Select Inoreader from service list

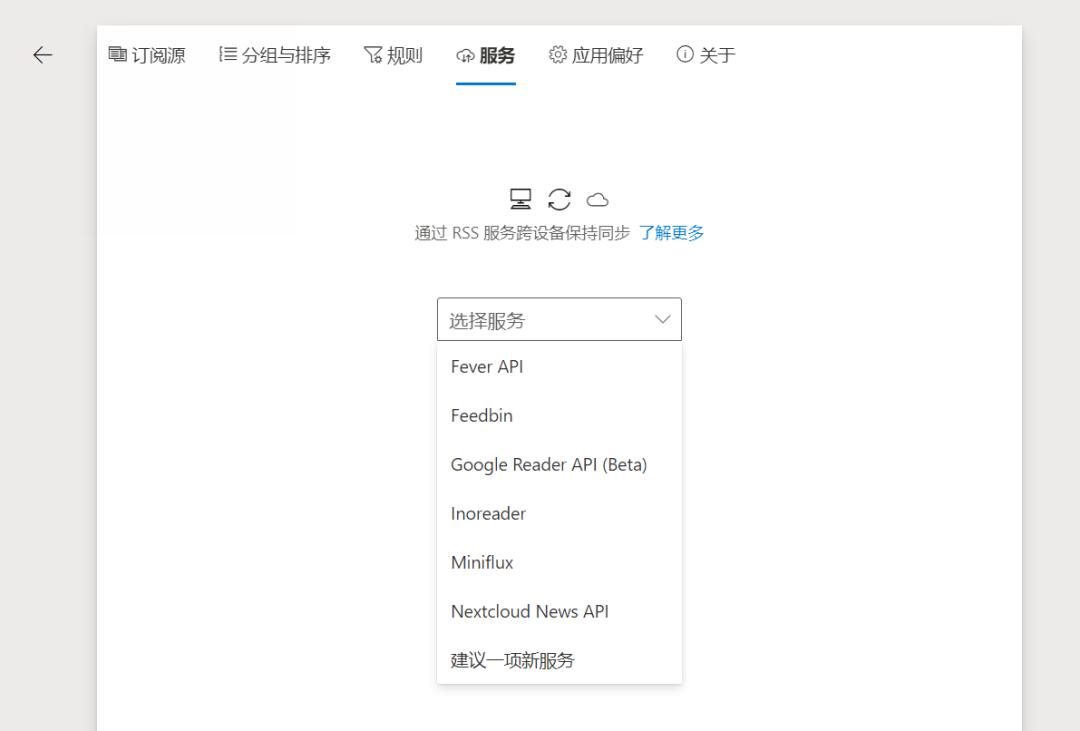(488, 513)
